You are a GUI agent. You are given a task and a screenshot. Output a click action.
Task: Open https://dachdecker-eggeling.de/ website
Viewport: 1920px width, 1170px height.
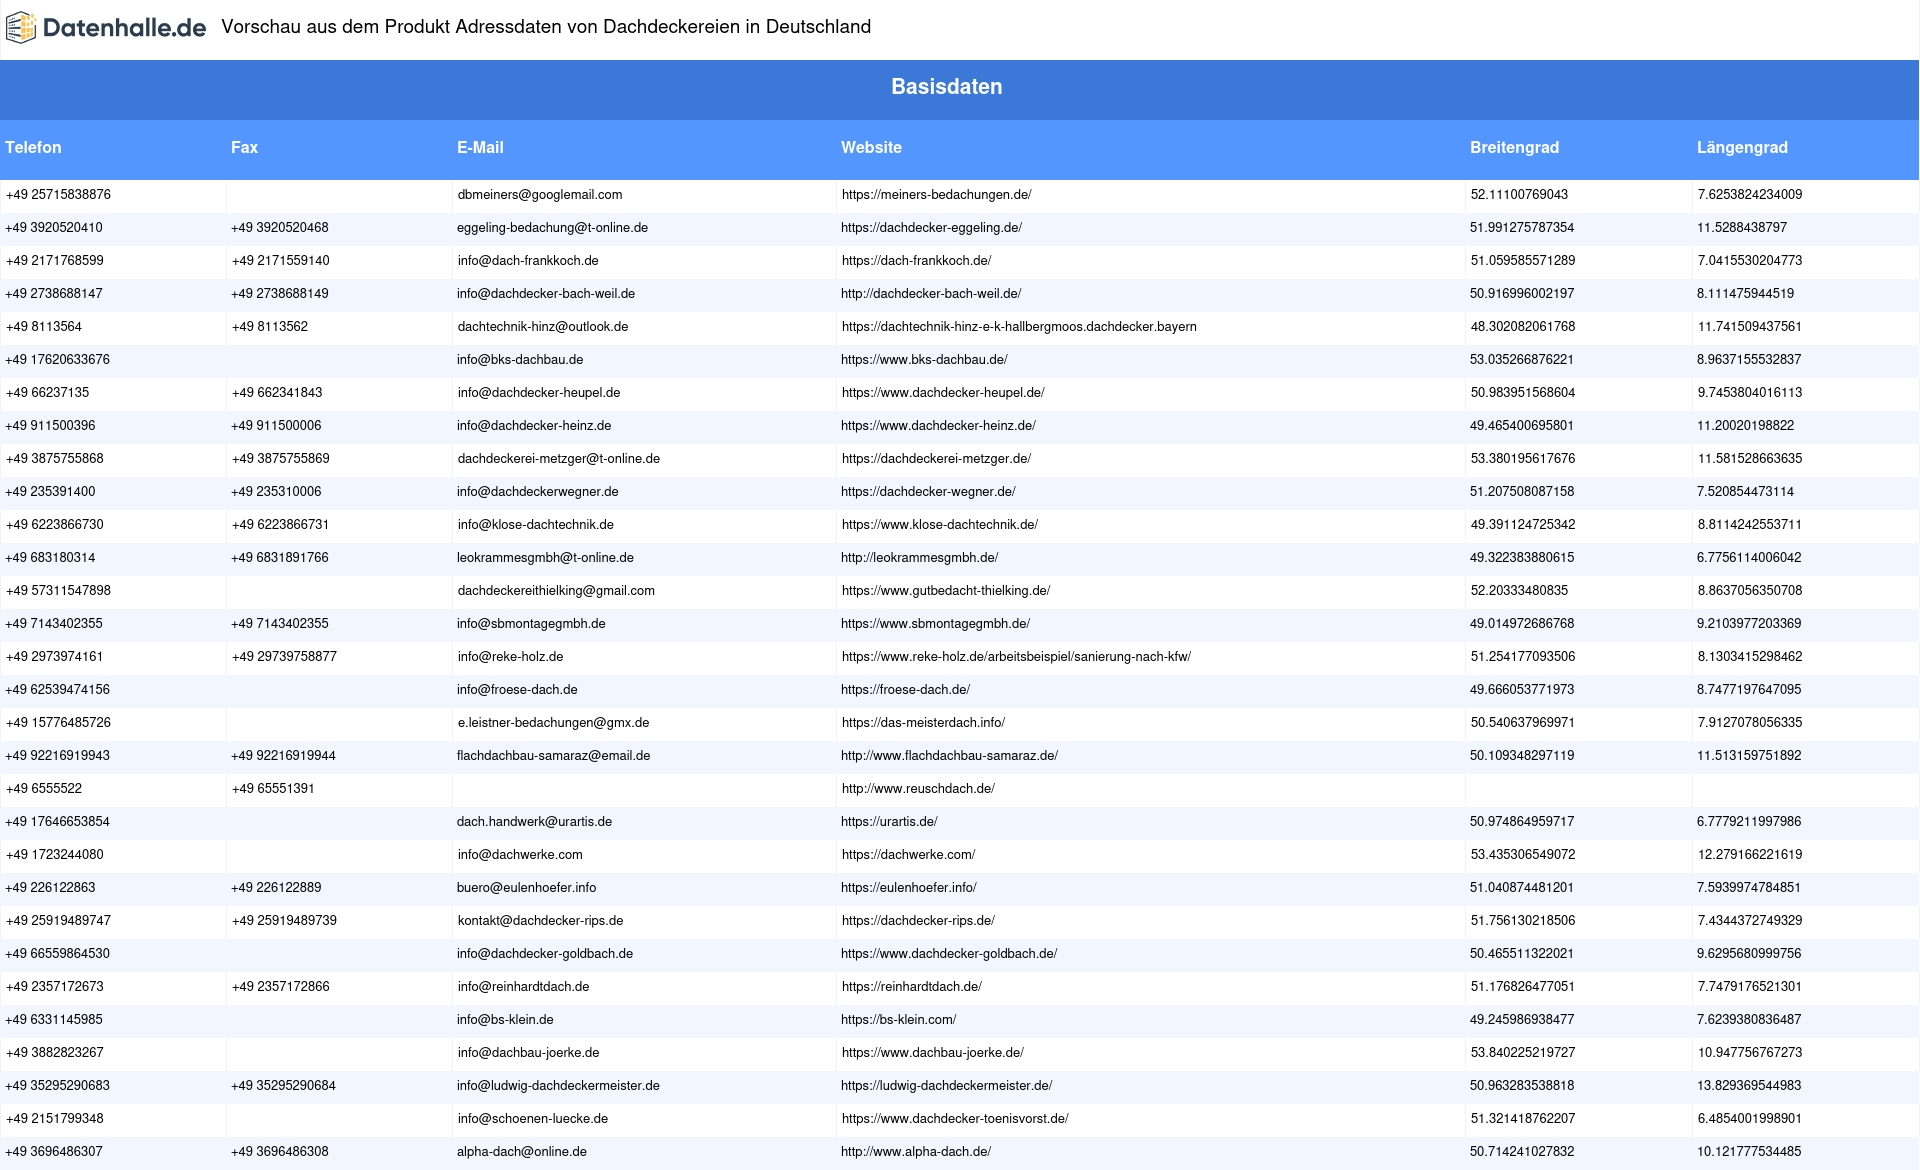931,228
